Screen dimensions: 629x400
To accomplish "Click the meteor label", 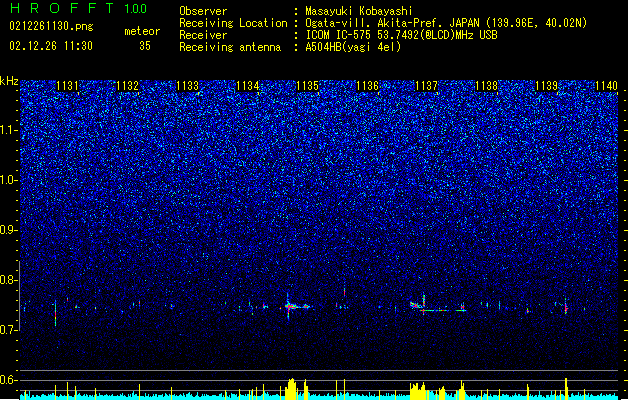I will pos(142,31).
